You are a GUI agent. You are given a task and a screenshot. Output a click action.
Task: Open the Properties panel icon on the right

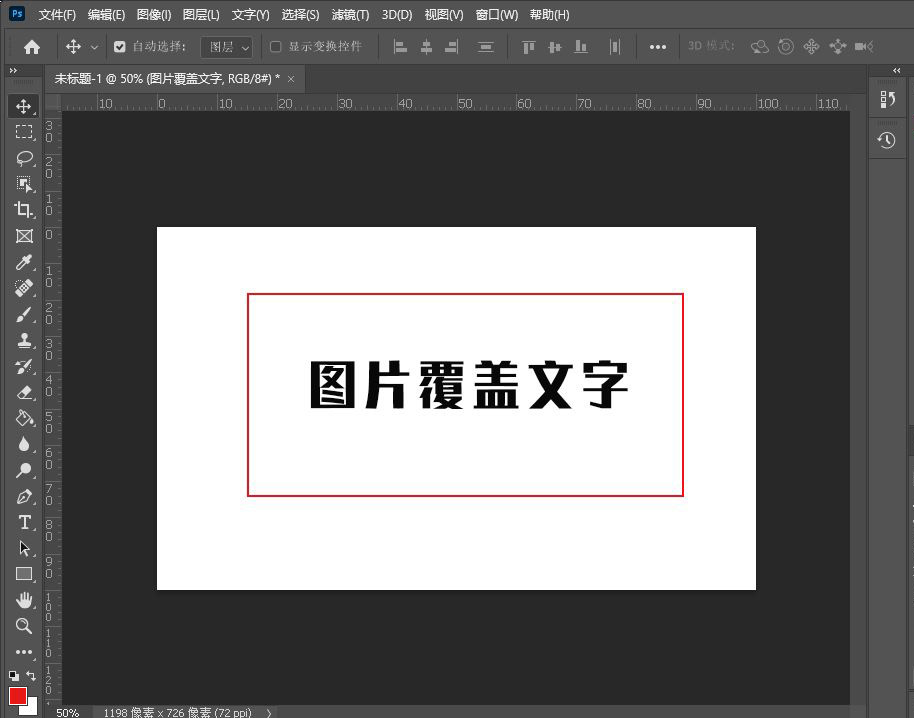click(x=887, y=99)
